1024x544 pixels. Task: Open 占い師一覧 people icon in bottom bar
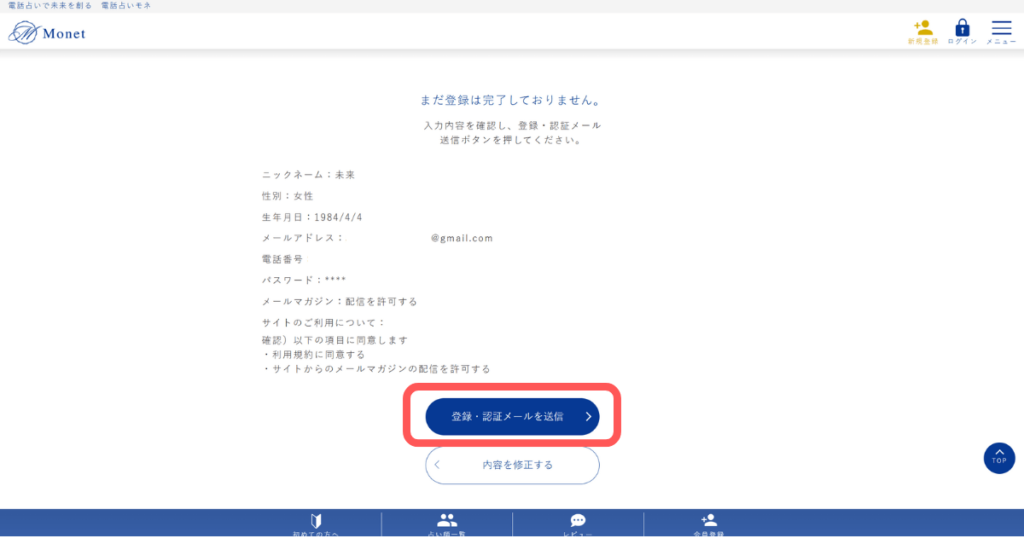447,522
